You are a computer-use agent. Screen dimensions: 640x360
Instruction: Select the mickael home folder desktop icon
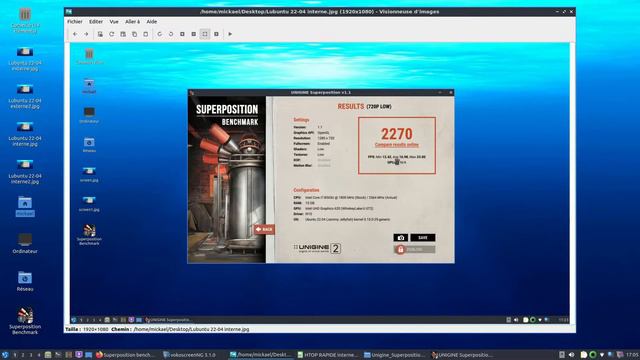[x=25, y=206]
